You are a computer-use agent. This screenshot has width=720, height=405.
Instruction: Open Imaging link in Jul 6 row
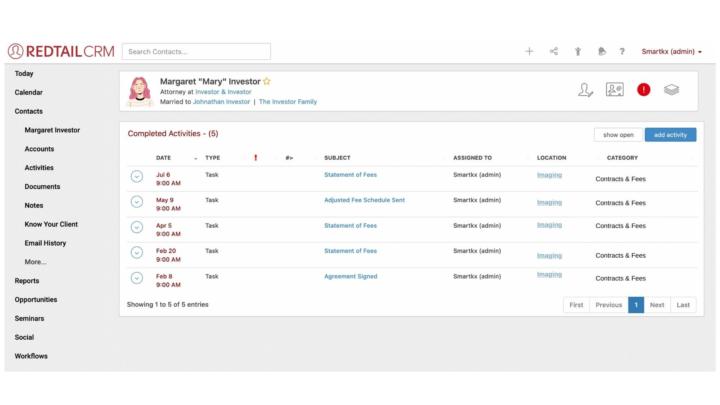coord(549,175)
